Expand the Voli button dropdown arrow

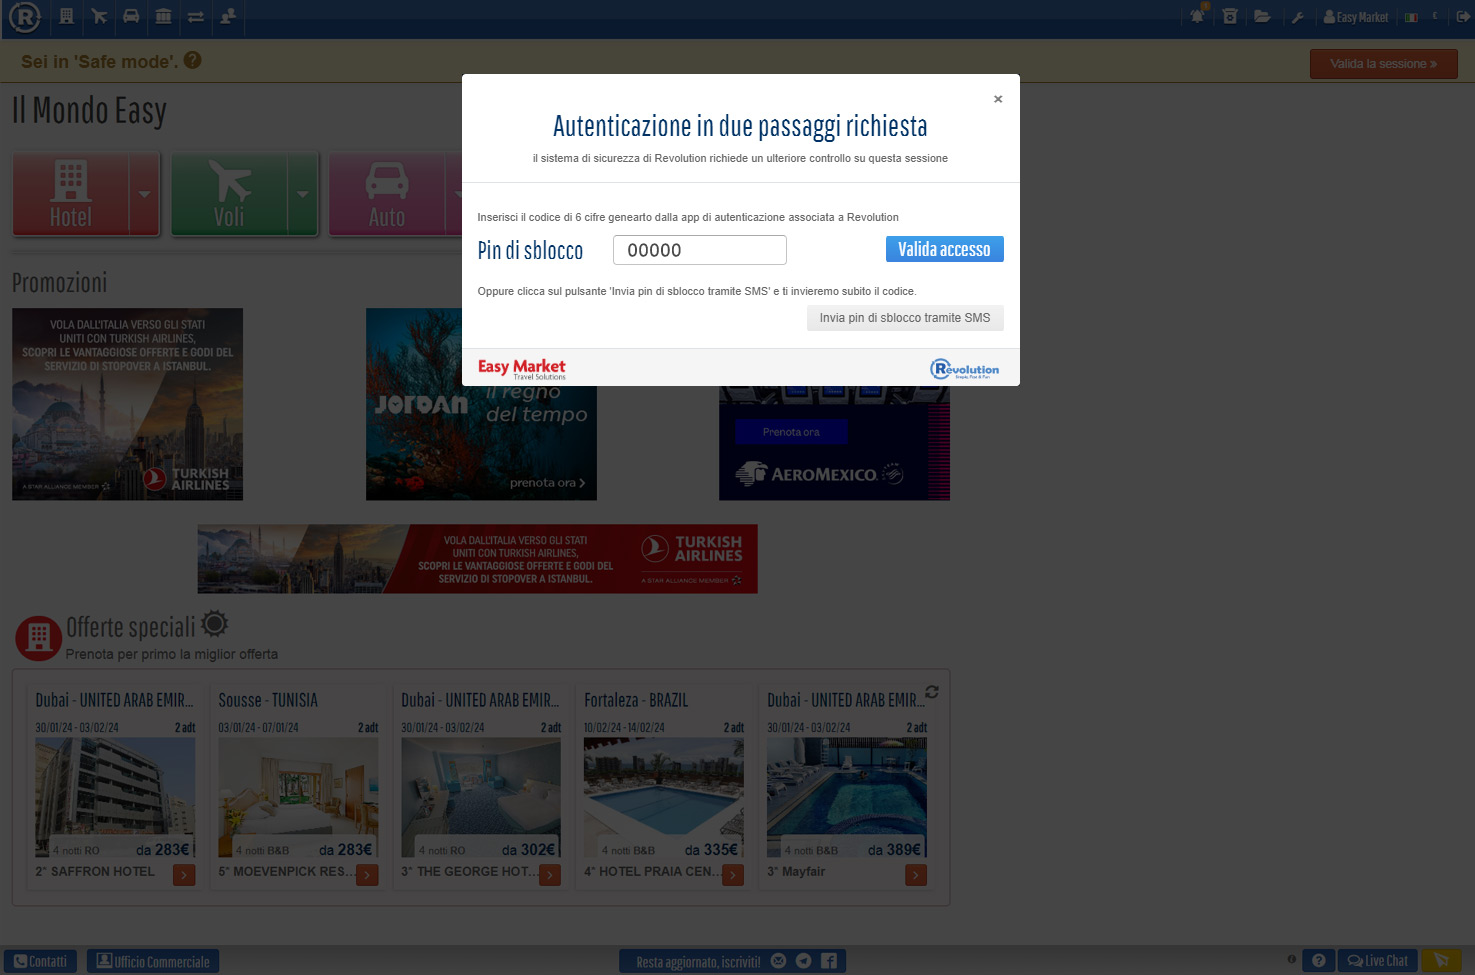point(302,194)
